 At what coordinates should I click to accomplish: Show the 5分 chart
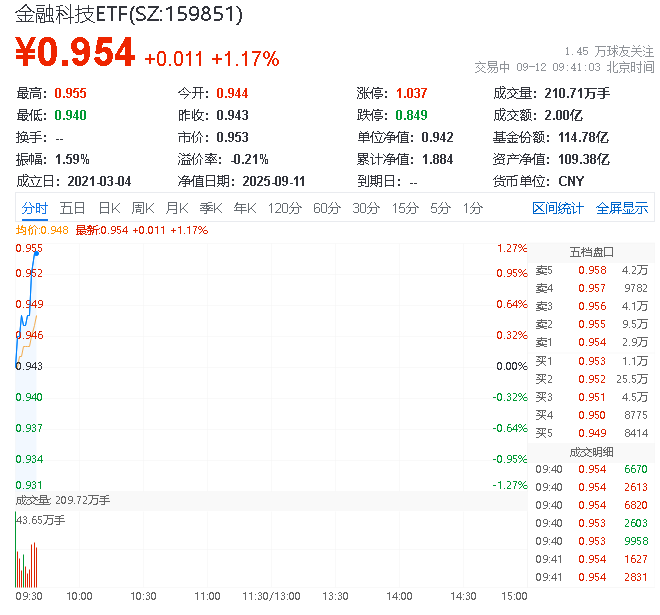pyautogui.click(x=440, y=208)
